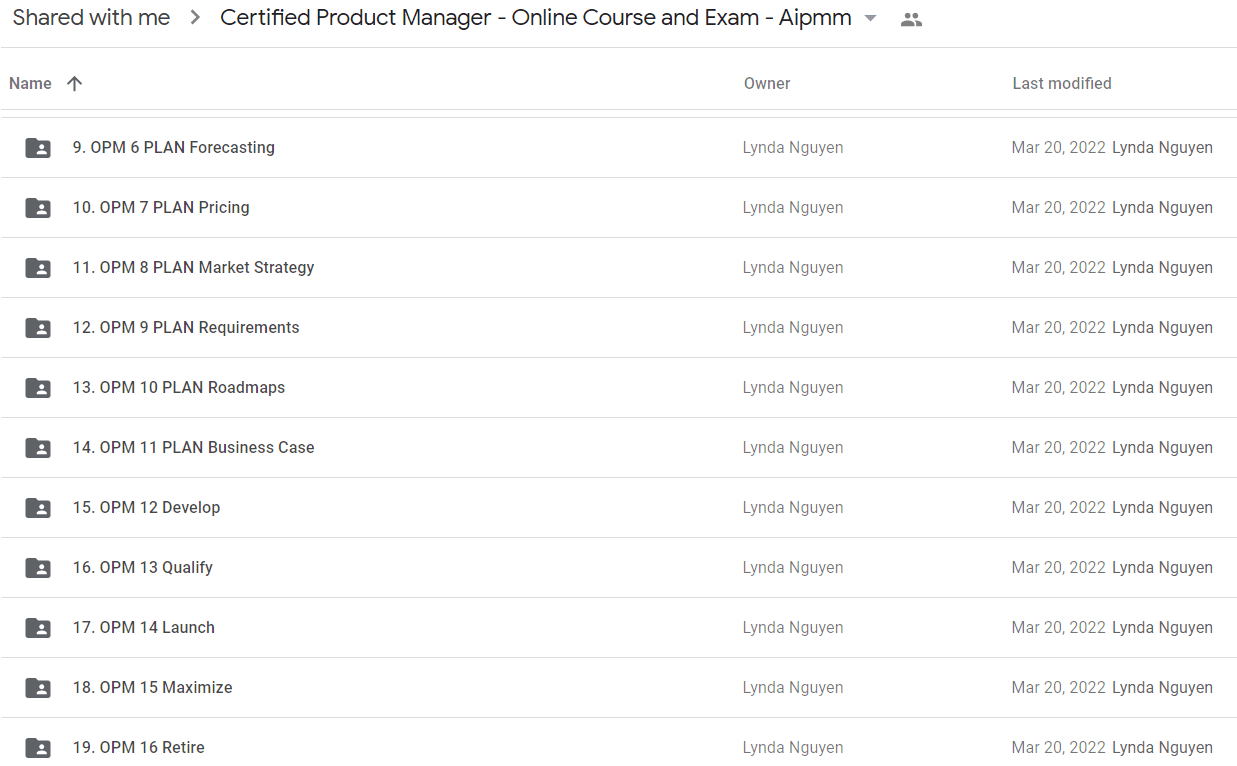The image size is (1237, 766).
Task: Click the Owner column header
Action: click(767, 84)
